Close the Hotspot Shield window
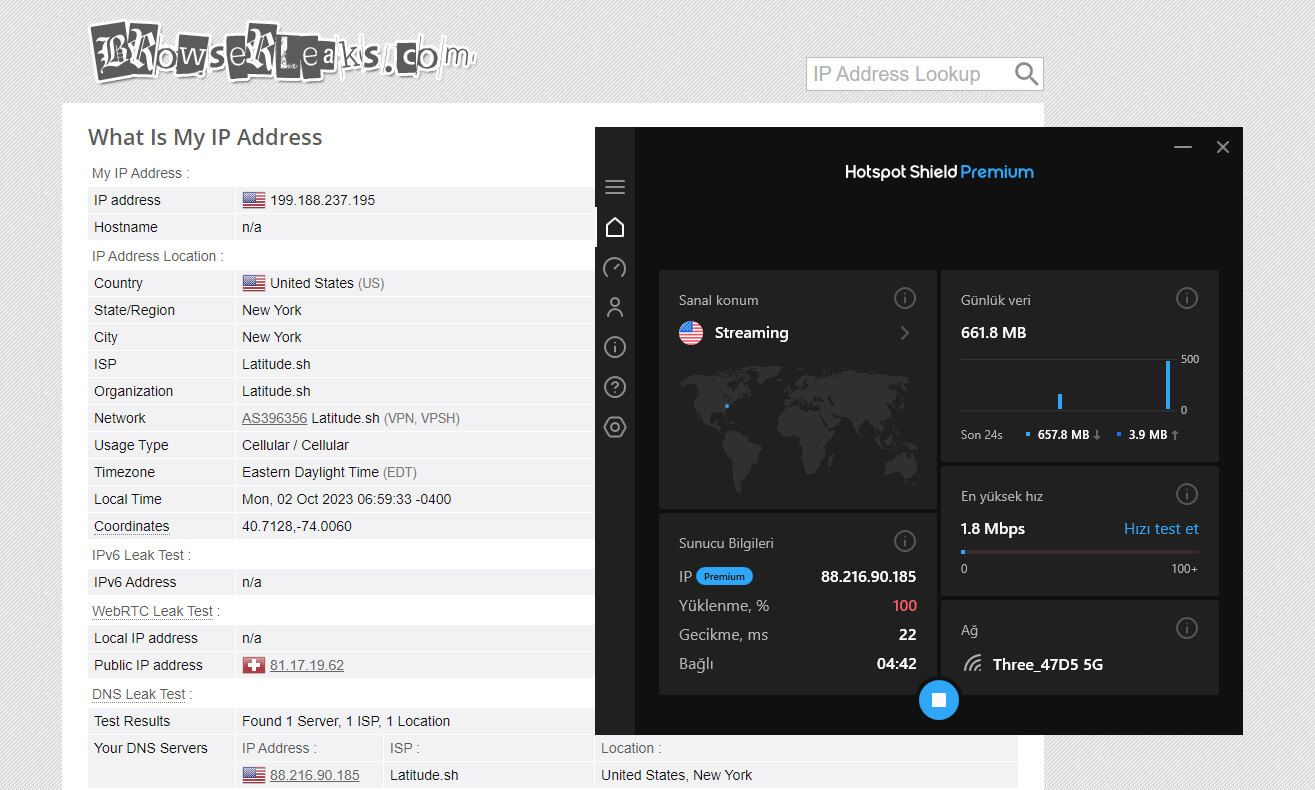Viewport: 1315px width, 790px height. pos(1222,147)
